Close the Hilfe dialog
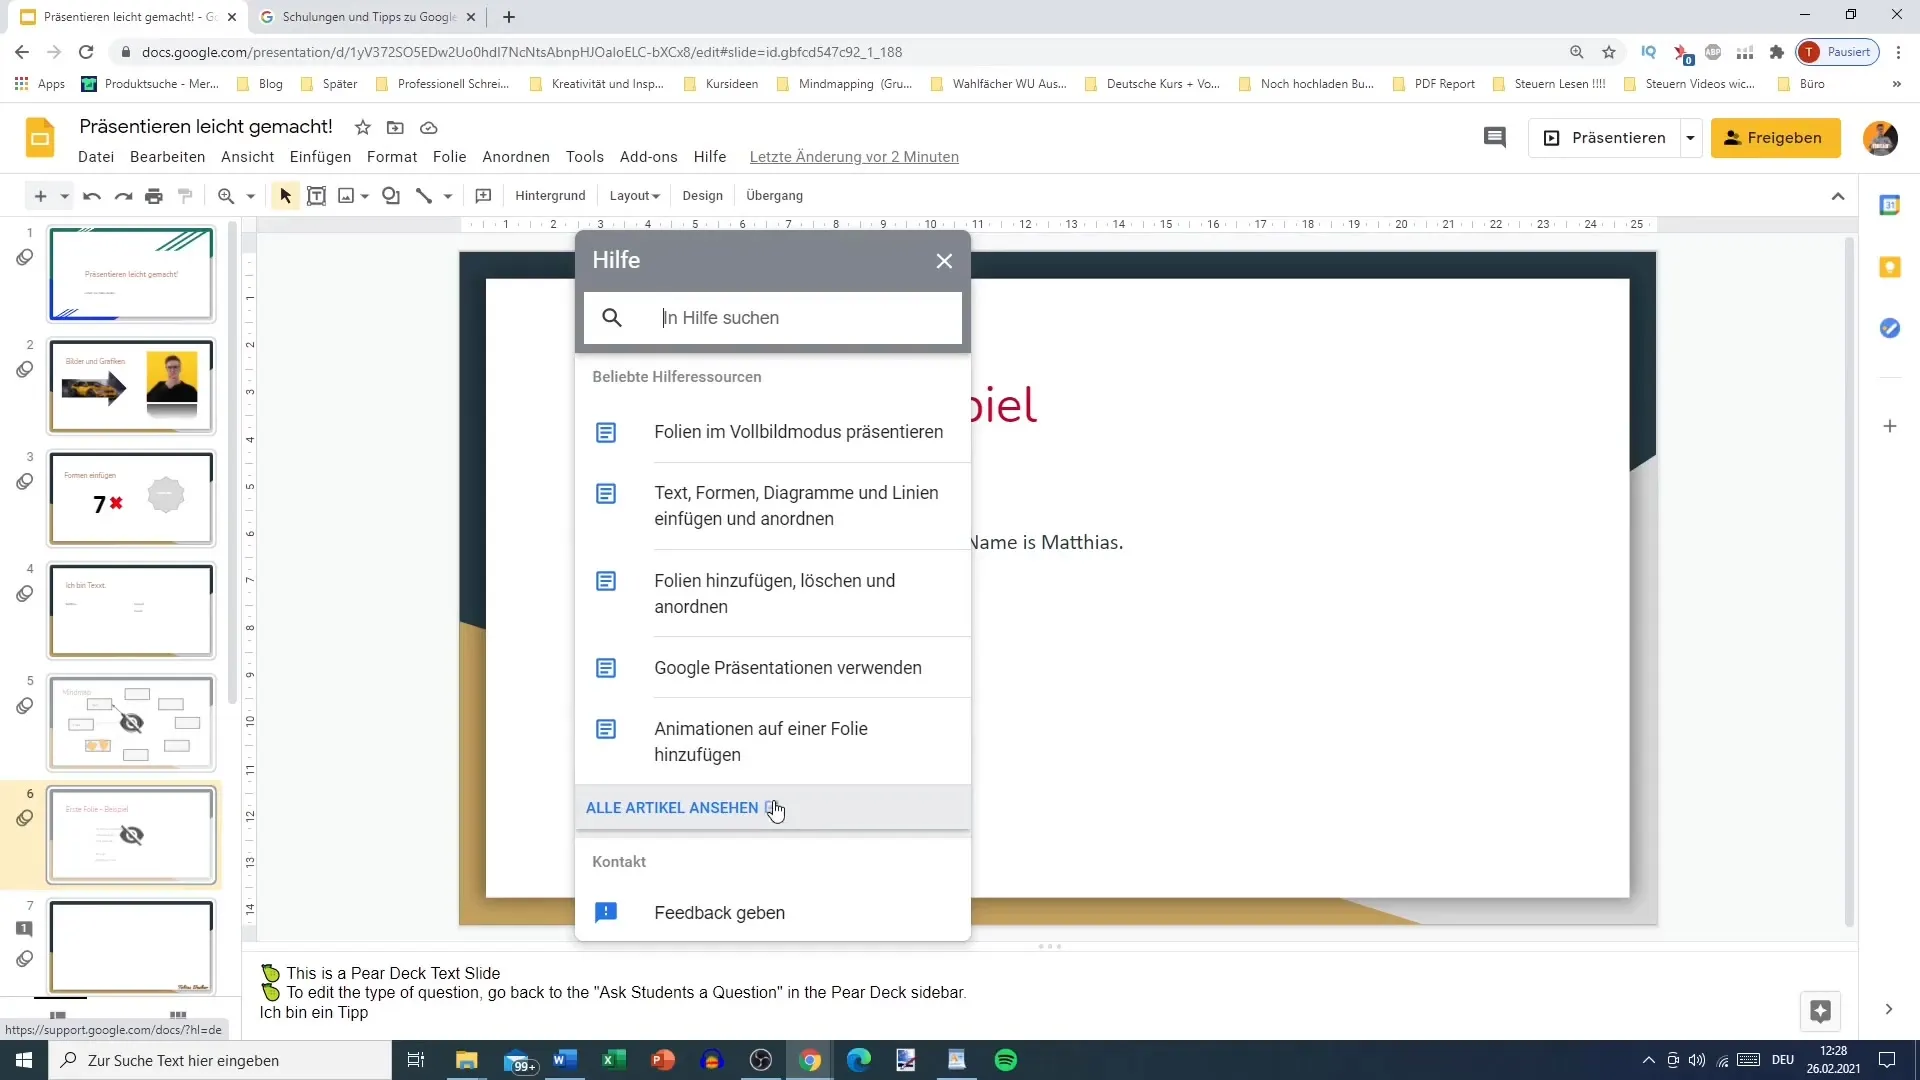1920x1080 pixels. tap(944, 261)
